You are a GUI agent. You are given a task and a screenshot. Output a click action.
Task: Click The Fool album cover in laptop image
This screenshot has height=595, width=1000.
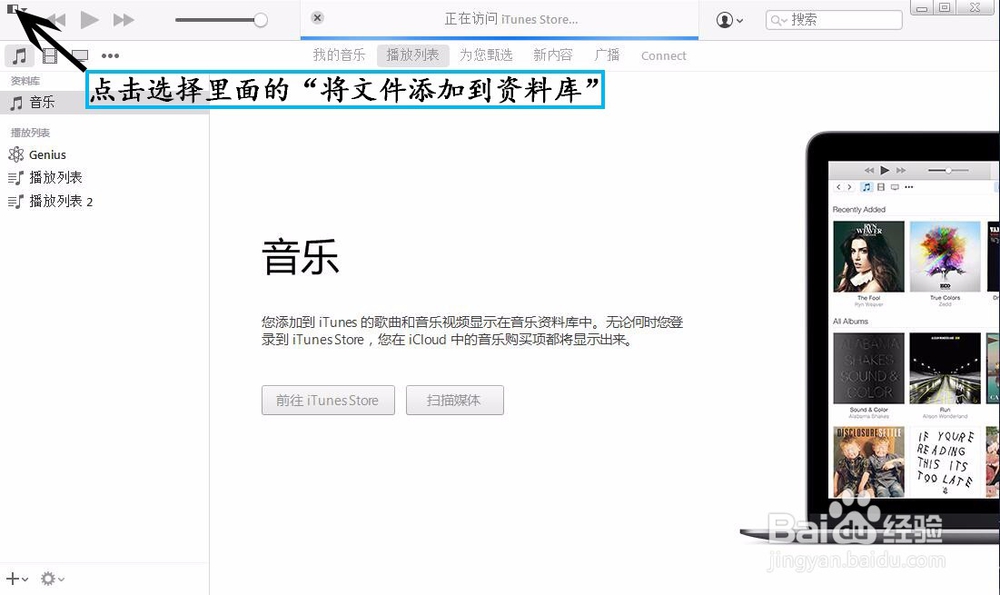[869, 256]
